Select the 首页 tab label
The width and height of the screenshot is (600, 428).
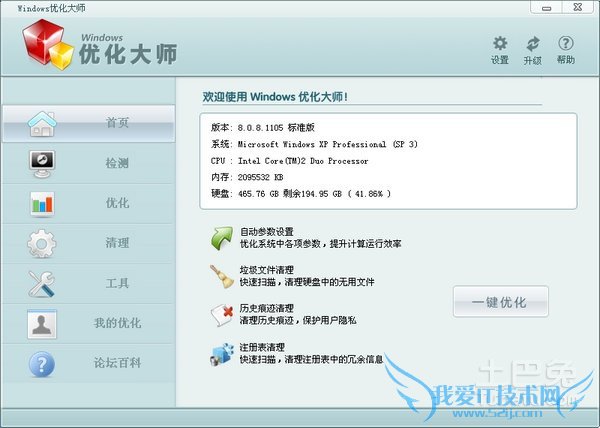click(x=117, y=122)
